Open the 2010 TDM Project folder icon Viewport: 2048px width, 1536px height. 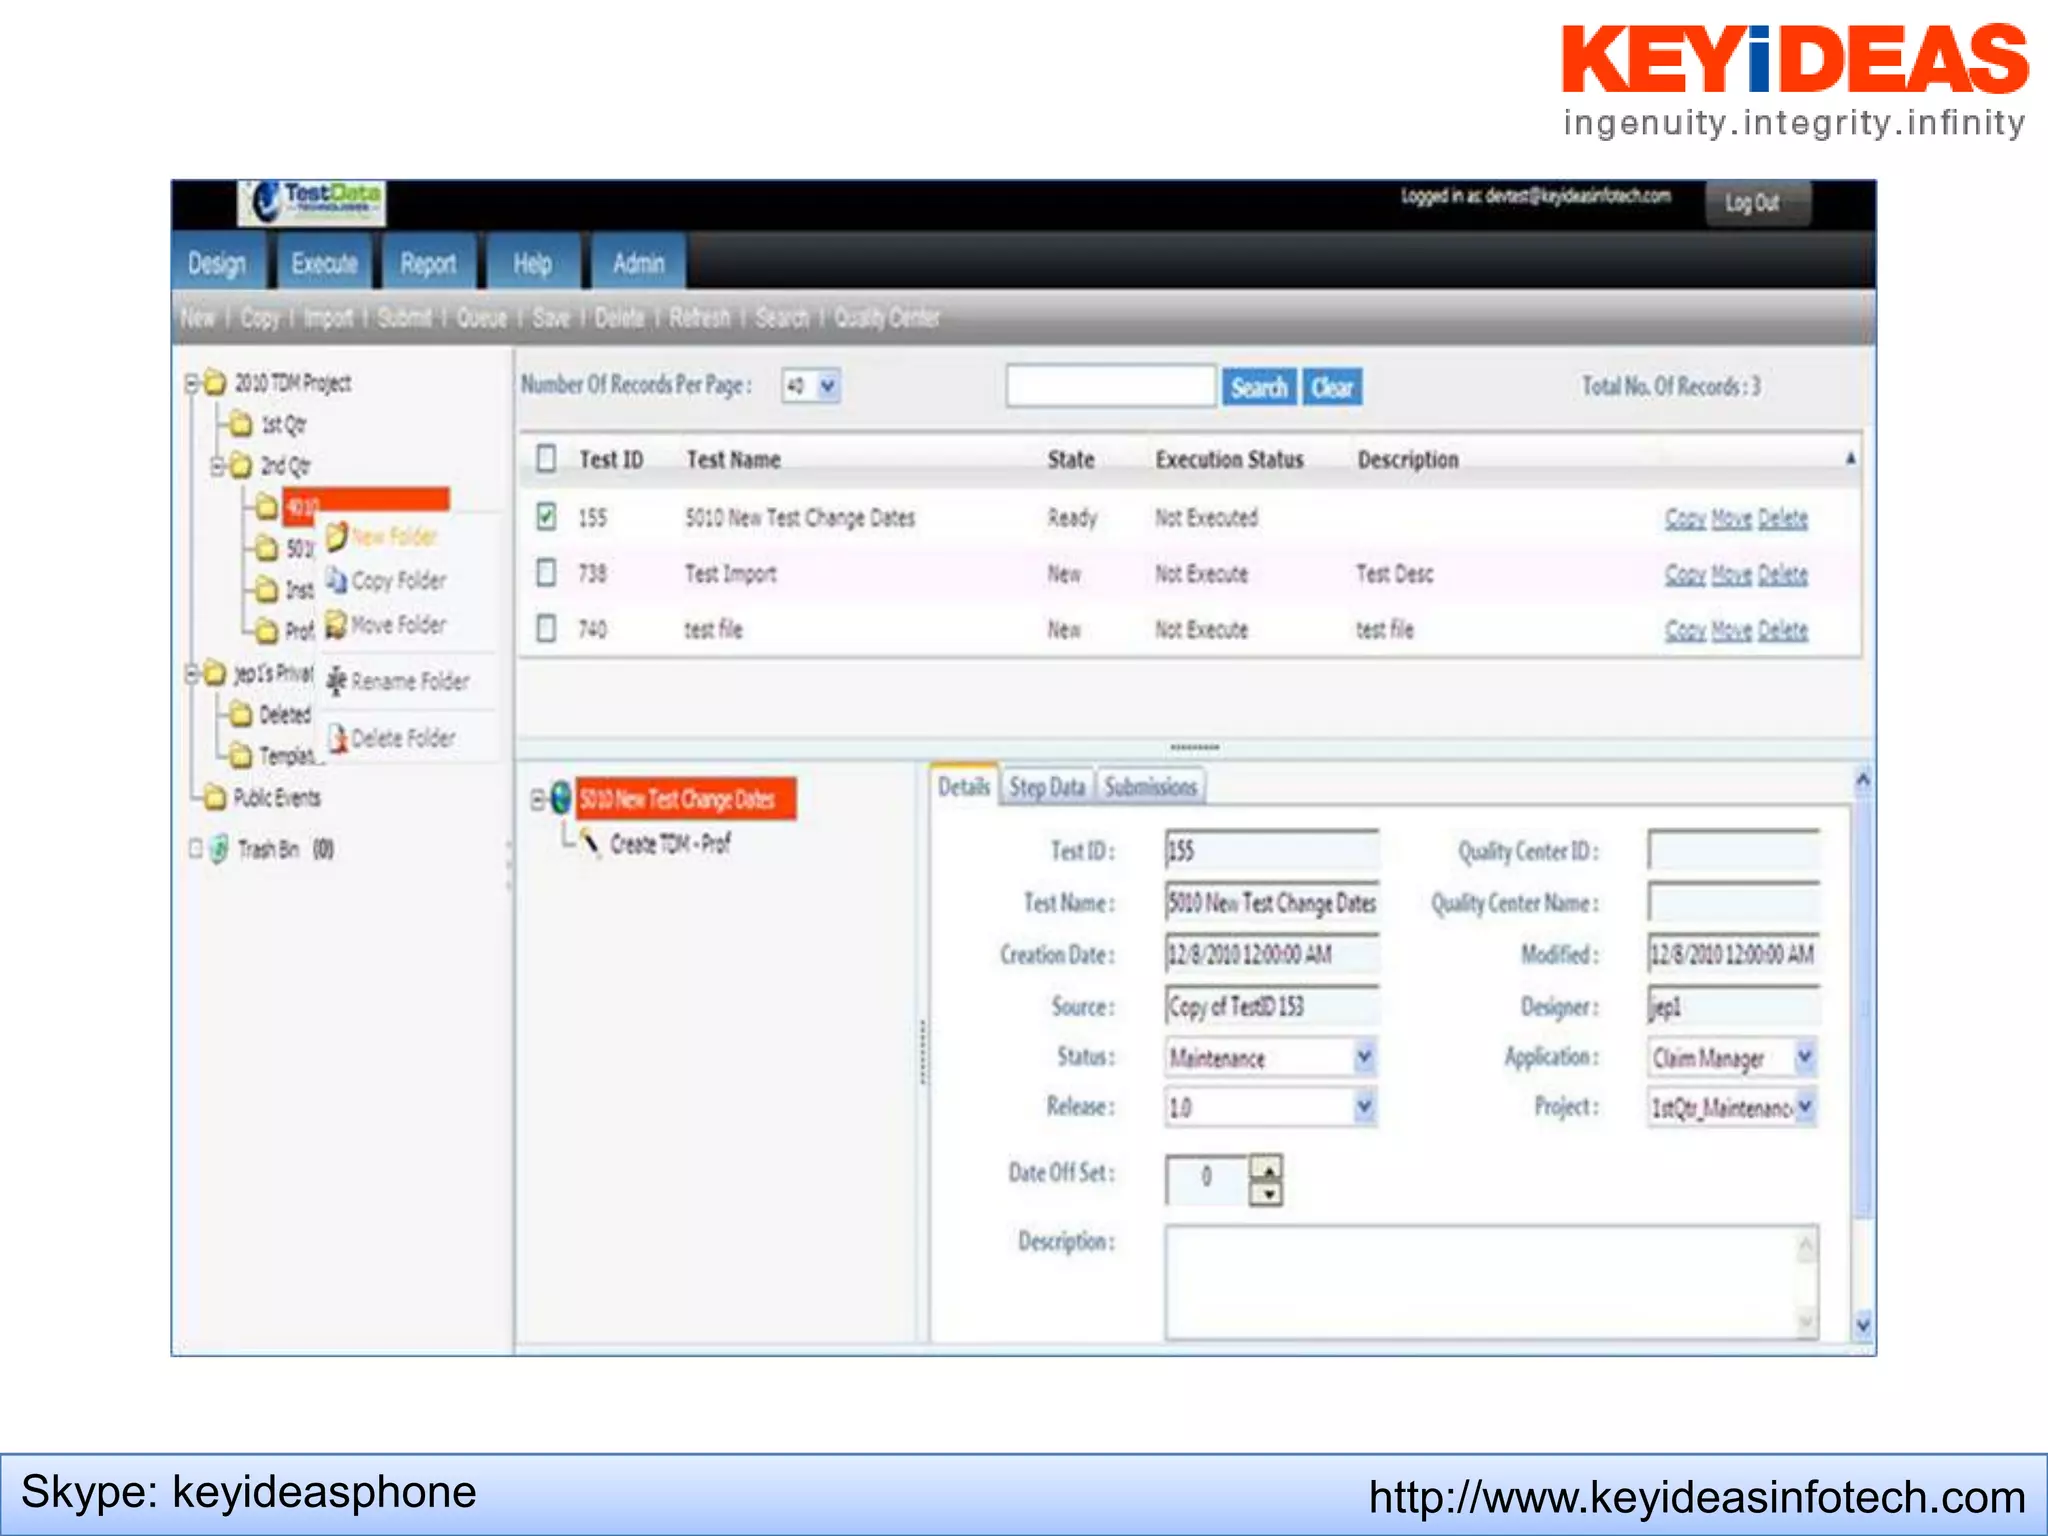(214, 383)
